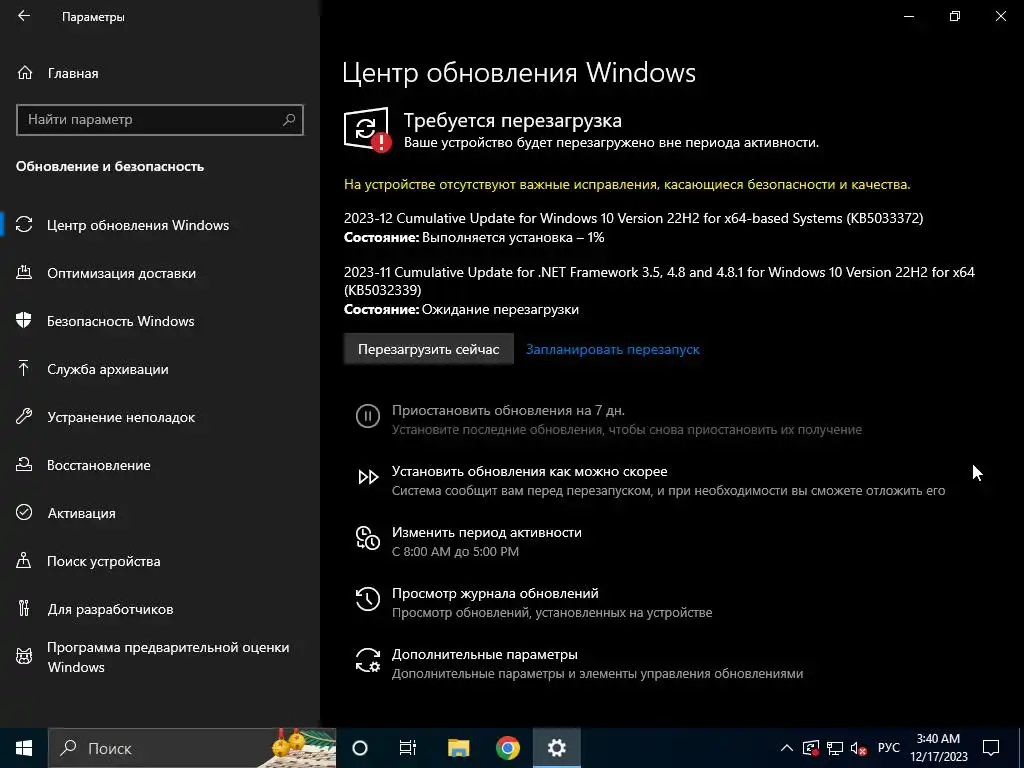The height and width of the screenshot is (768, 1024).
Task: Click Перезагрузить сейчас button
Action: 428,349
